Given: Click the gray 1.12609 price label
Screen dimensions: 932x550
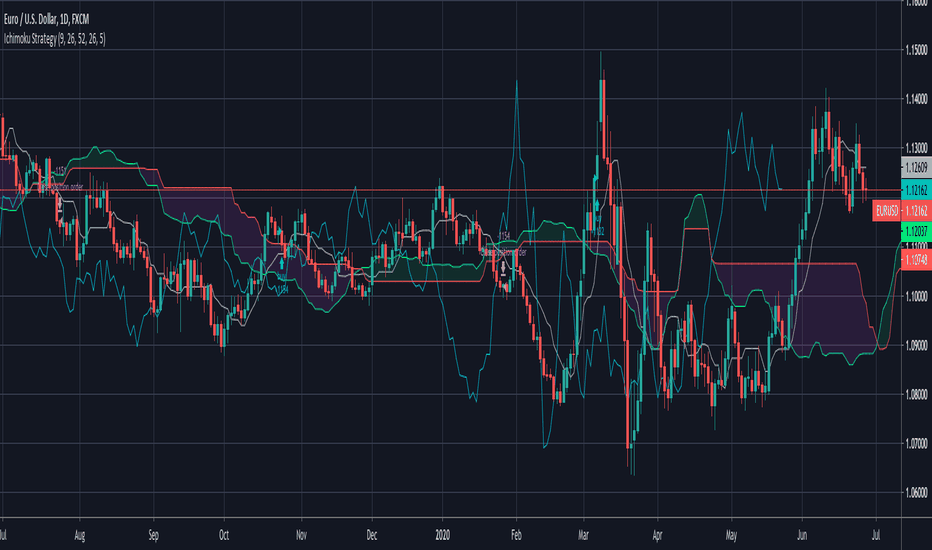Looking at the screenshot, I should (x=917, y=168).
